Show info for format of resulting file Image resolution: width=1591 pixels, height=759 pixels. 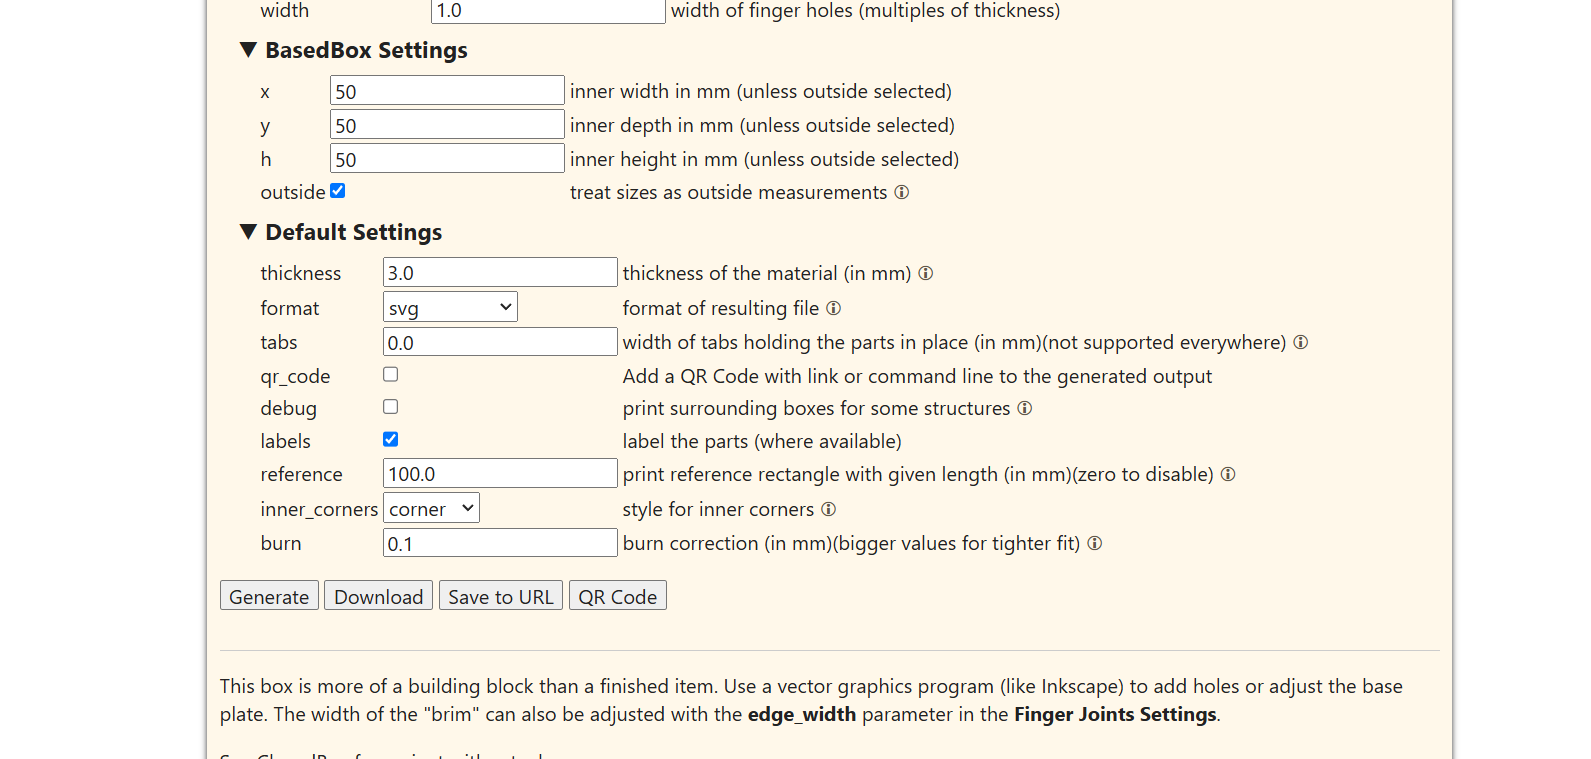coord(833,308)
